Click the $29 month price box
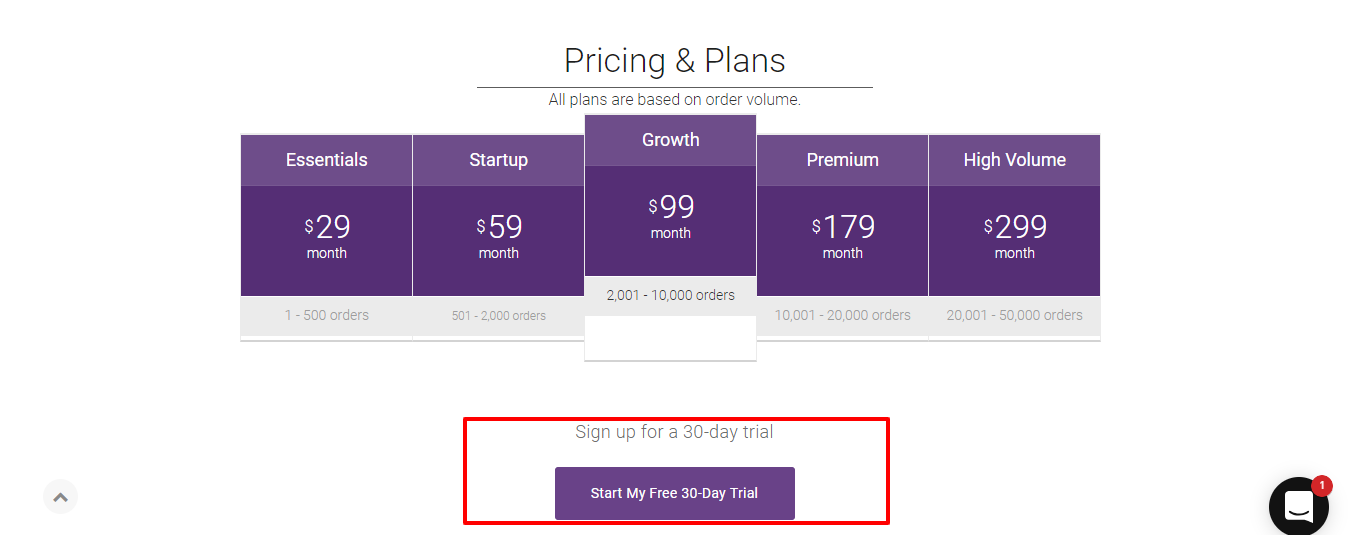Image resolution: width=1349 pixels, height=535 pixels. [x=326, y=238]
